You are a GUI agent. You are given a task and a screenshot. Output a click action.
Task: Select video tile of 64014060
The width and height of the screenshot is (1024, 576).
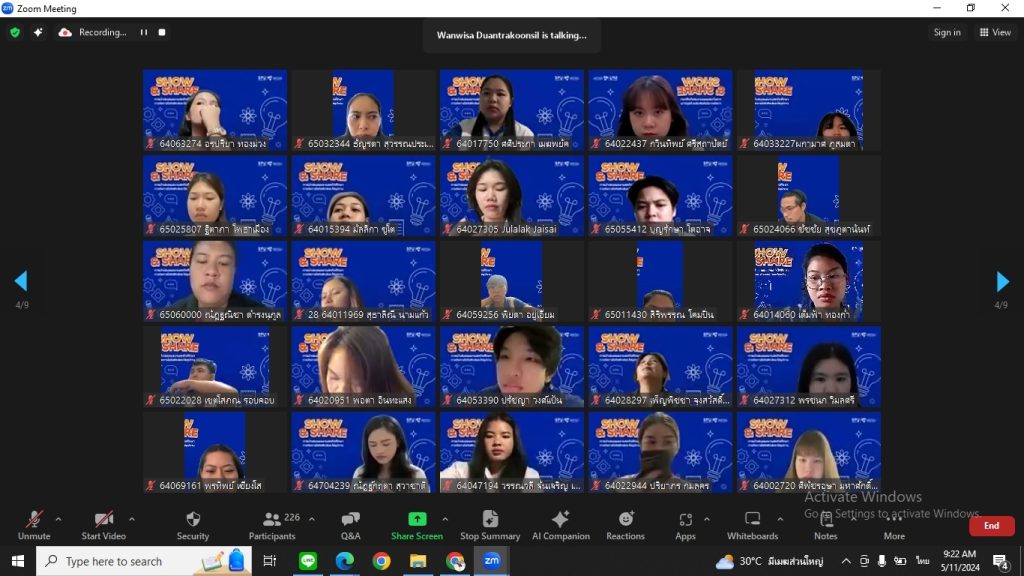pos(808,281)
